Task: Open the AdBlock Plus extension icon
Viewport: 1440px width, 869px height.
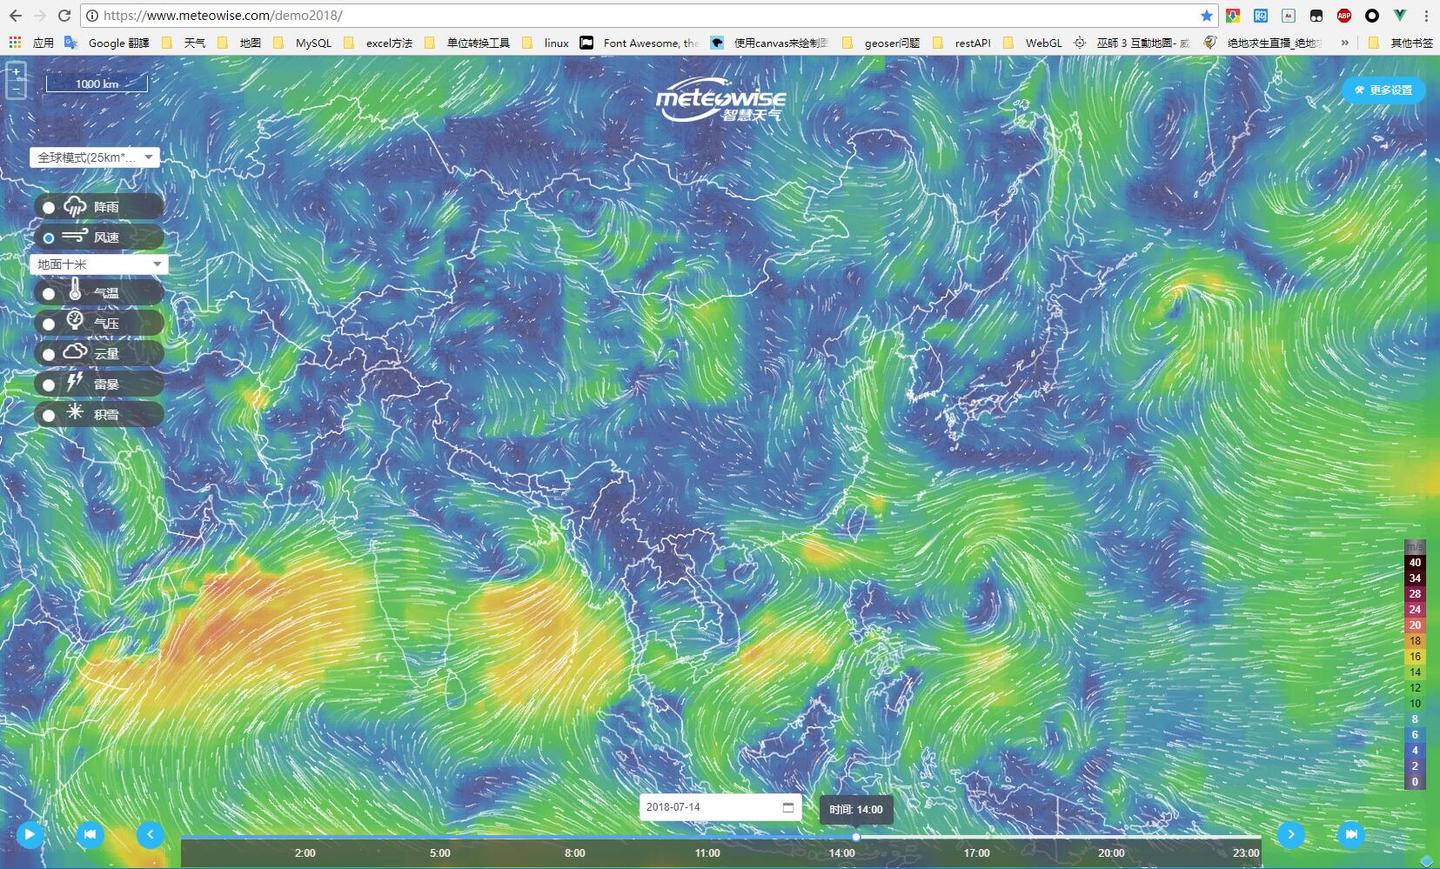Action: tap(1344, 16)
